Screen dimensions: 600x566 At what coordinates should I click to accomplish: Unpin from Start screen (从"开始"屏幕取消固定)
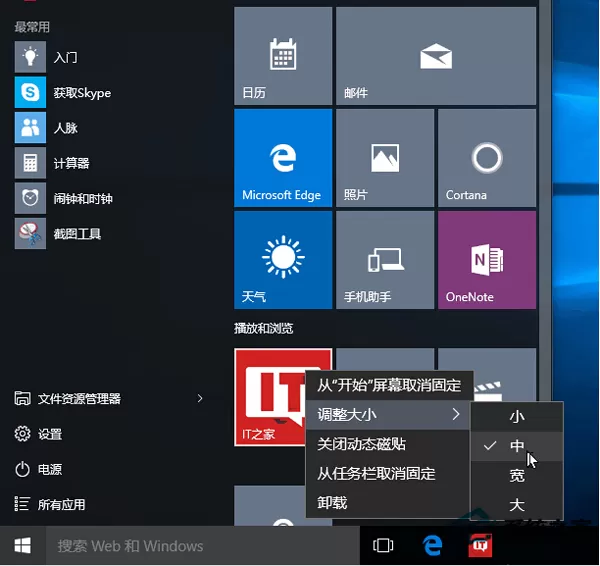click(x=390, y=385)
